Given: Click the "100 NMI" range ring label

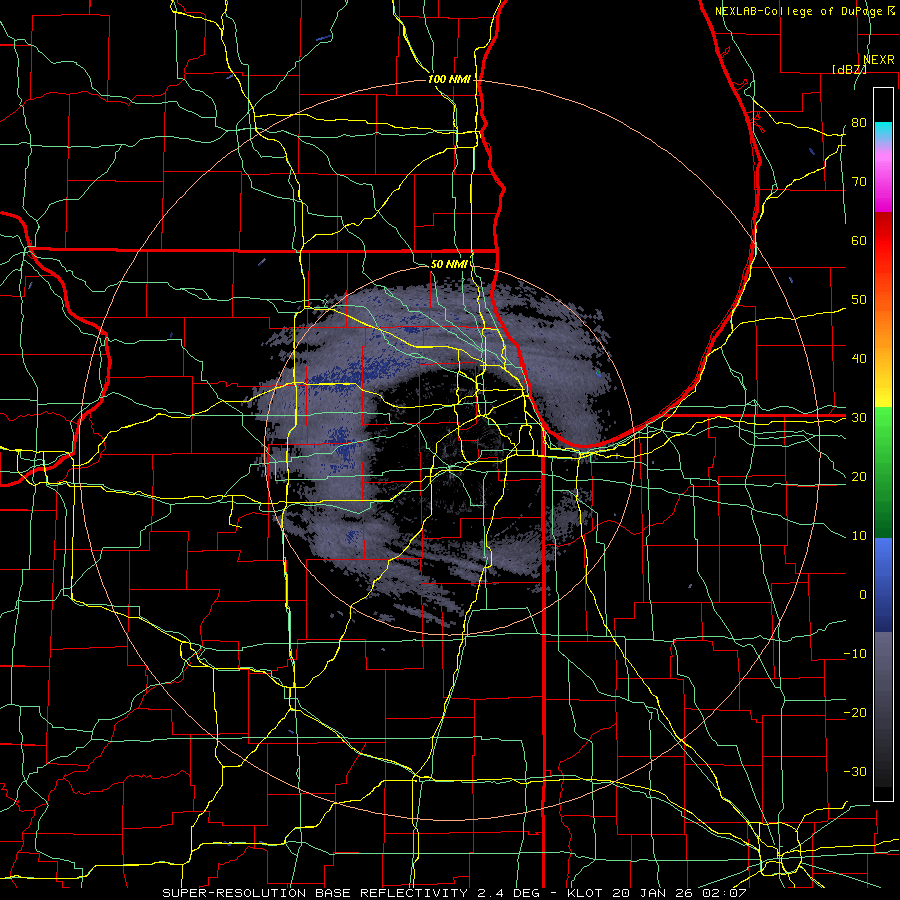Looking at the screenshot, I should (449, 79).
